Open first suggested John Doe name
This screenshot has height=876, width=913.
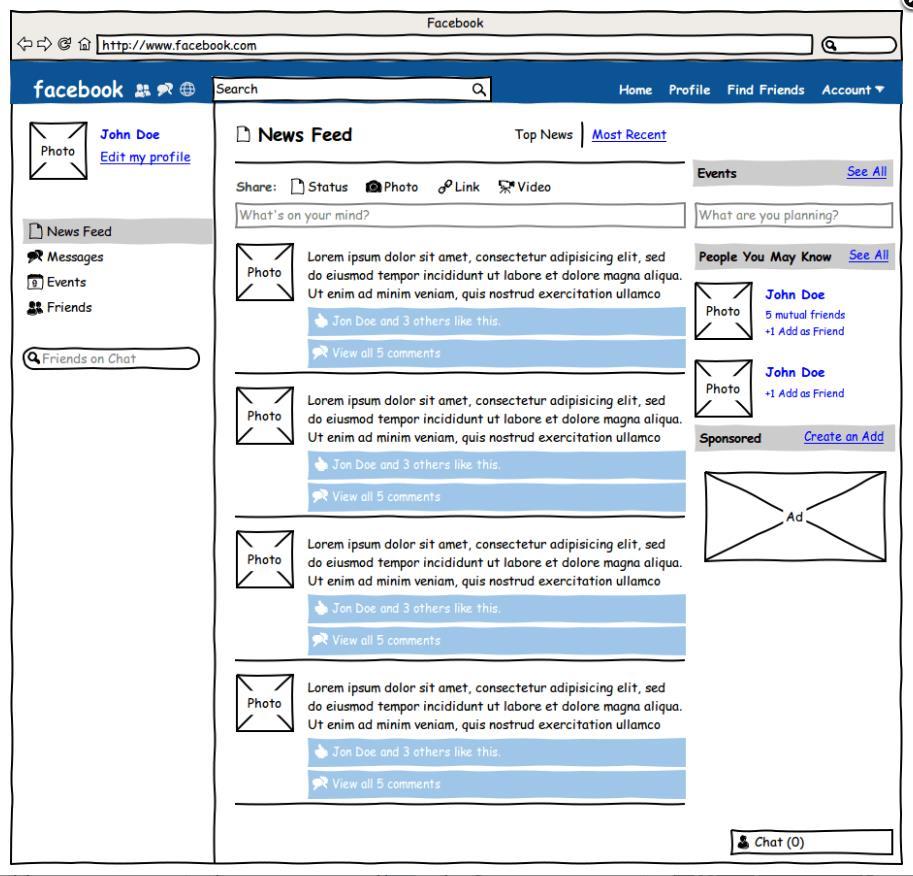795,295
